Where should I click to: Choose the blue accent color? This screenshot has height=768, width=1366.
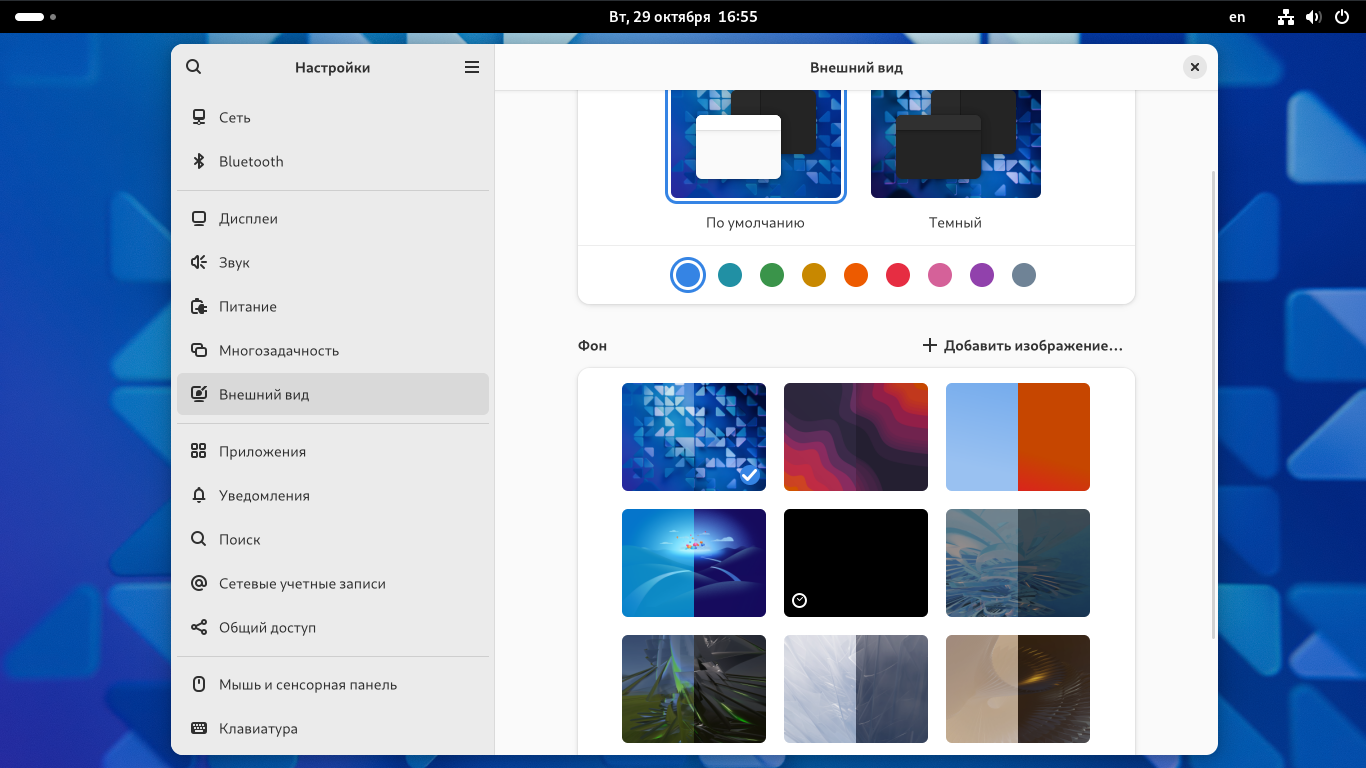pos(688,275)
